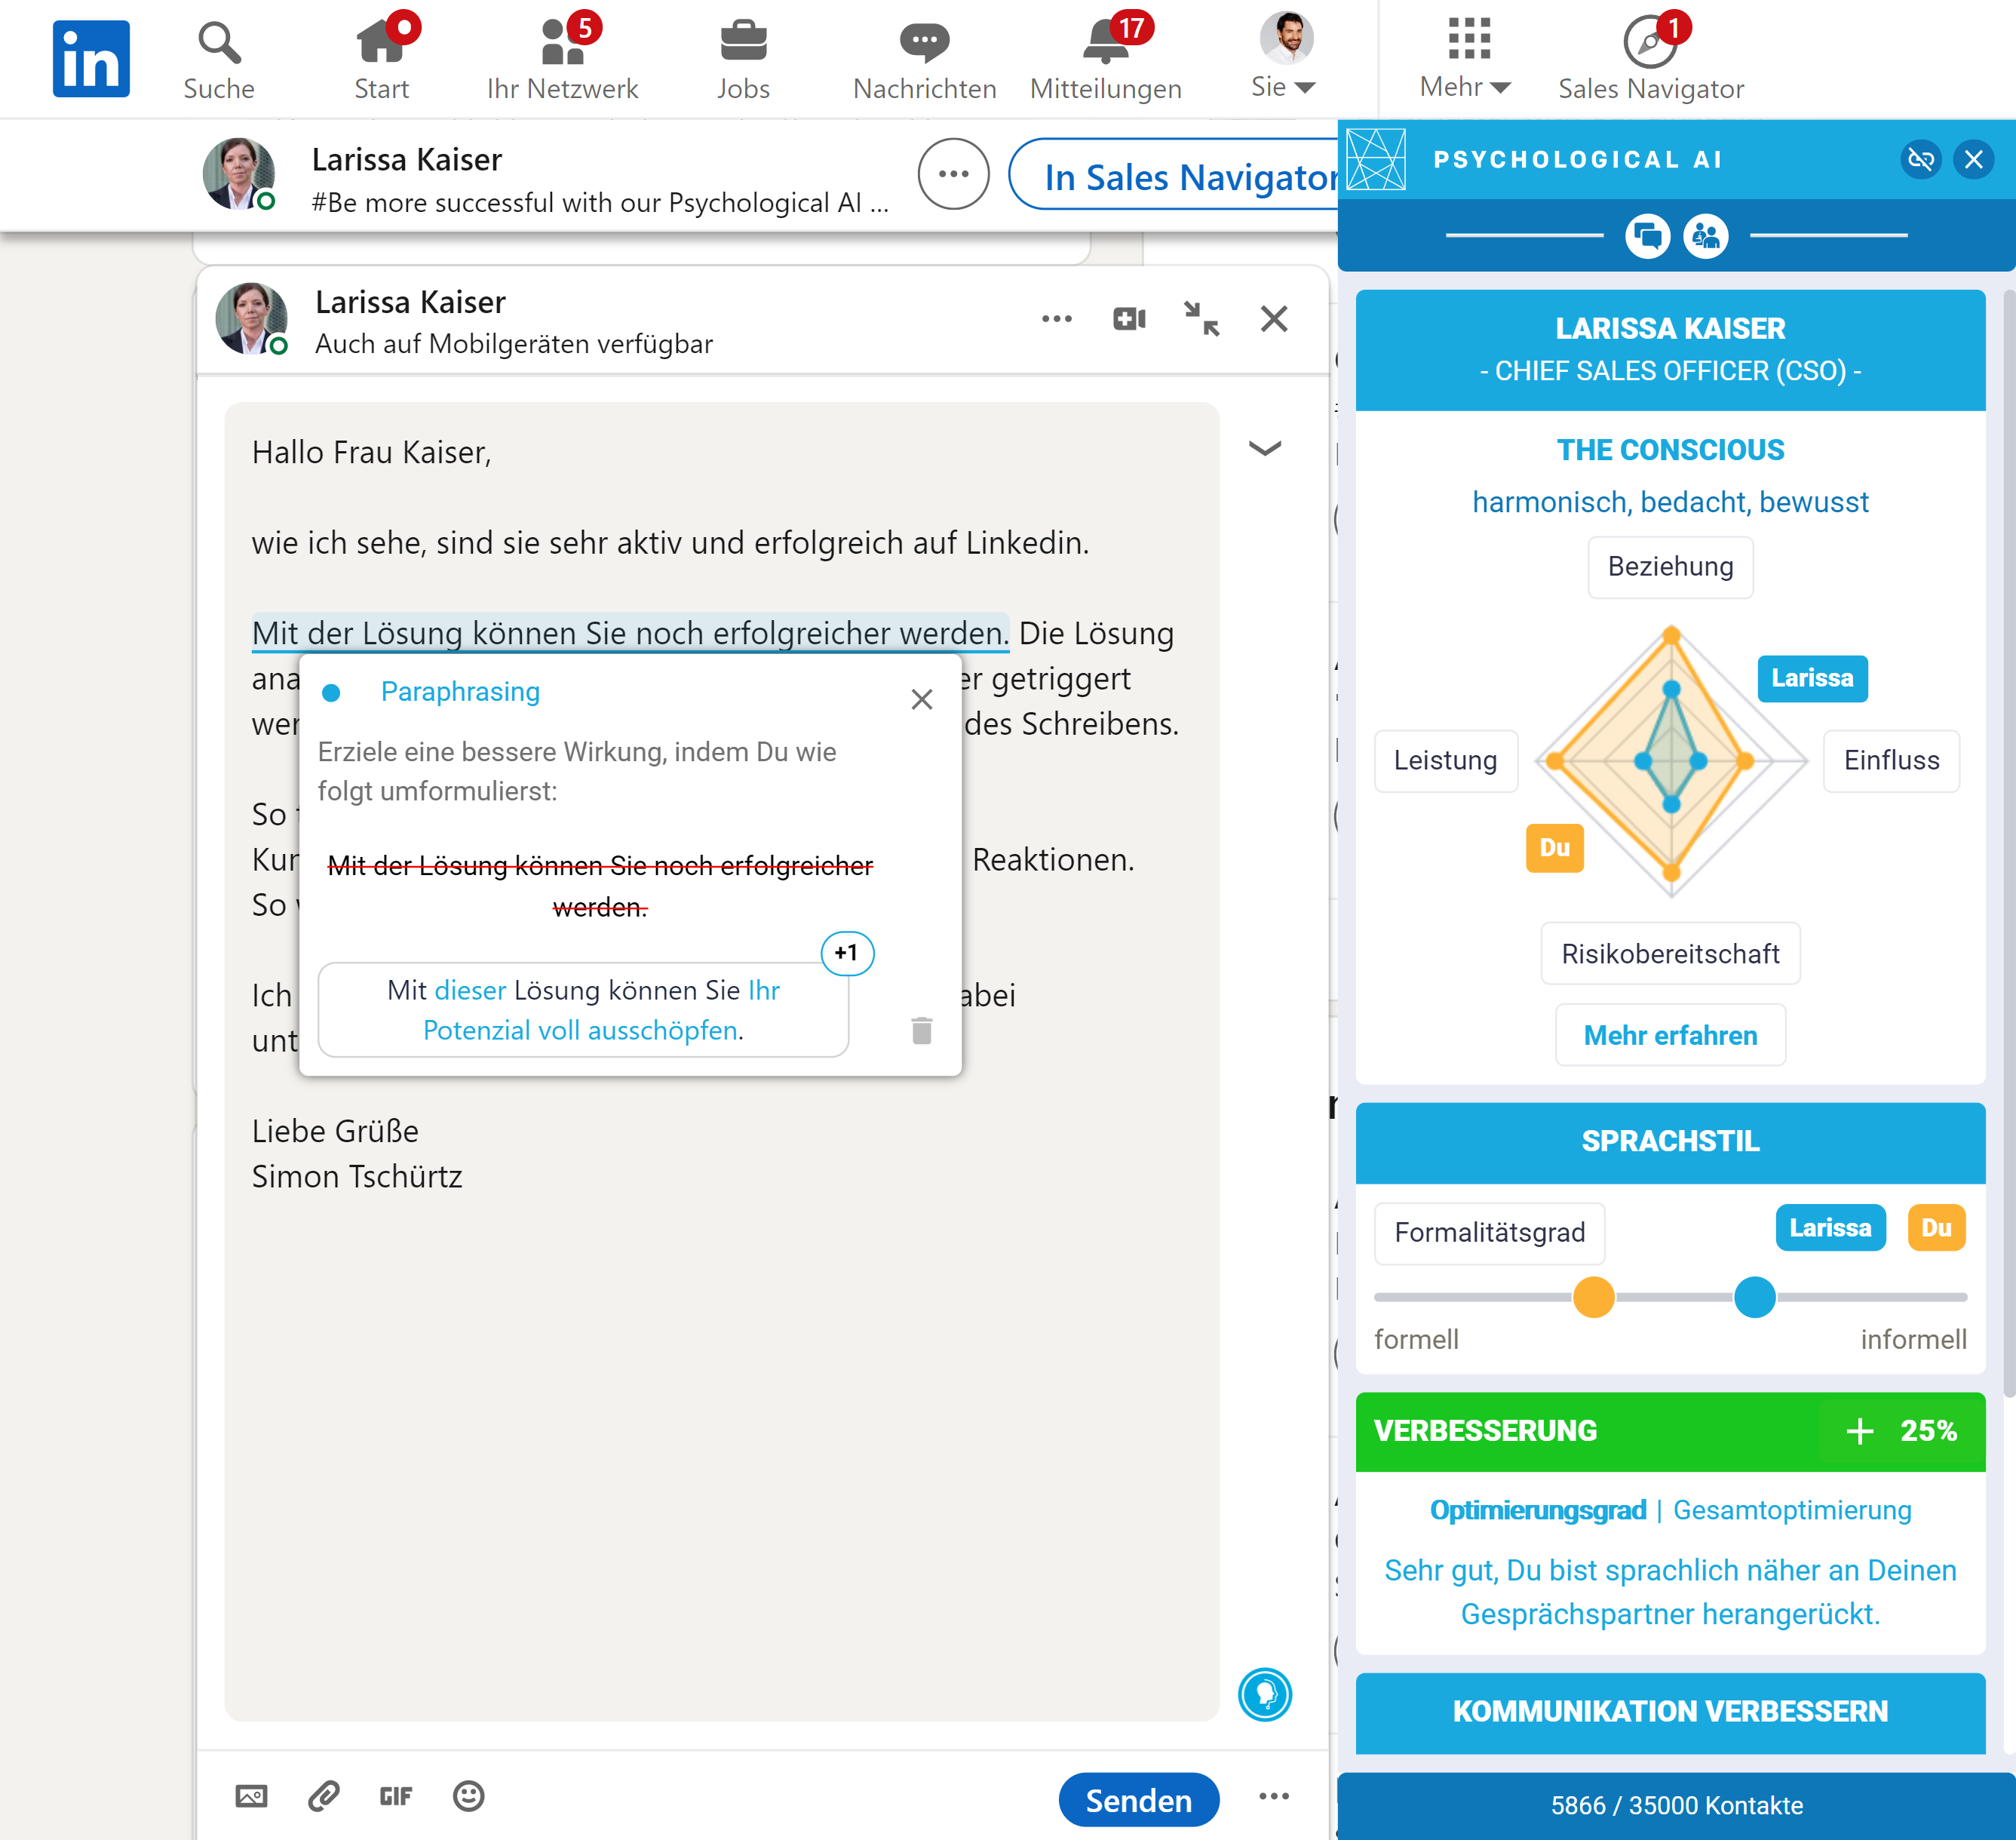Click the Leistung label
2016x1840 pixels.
point(1446,761)
